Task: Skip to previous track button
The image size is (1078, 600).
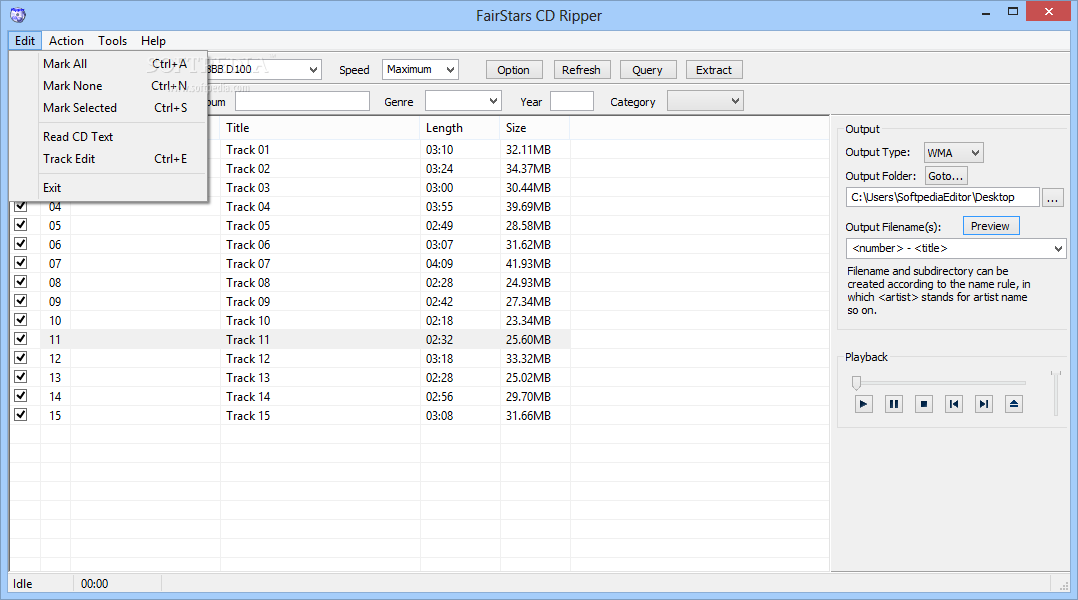Action: point(954,404)
